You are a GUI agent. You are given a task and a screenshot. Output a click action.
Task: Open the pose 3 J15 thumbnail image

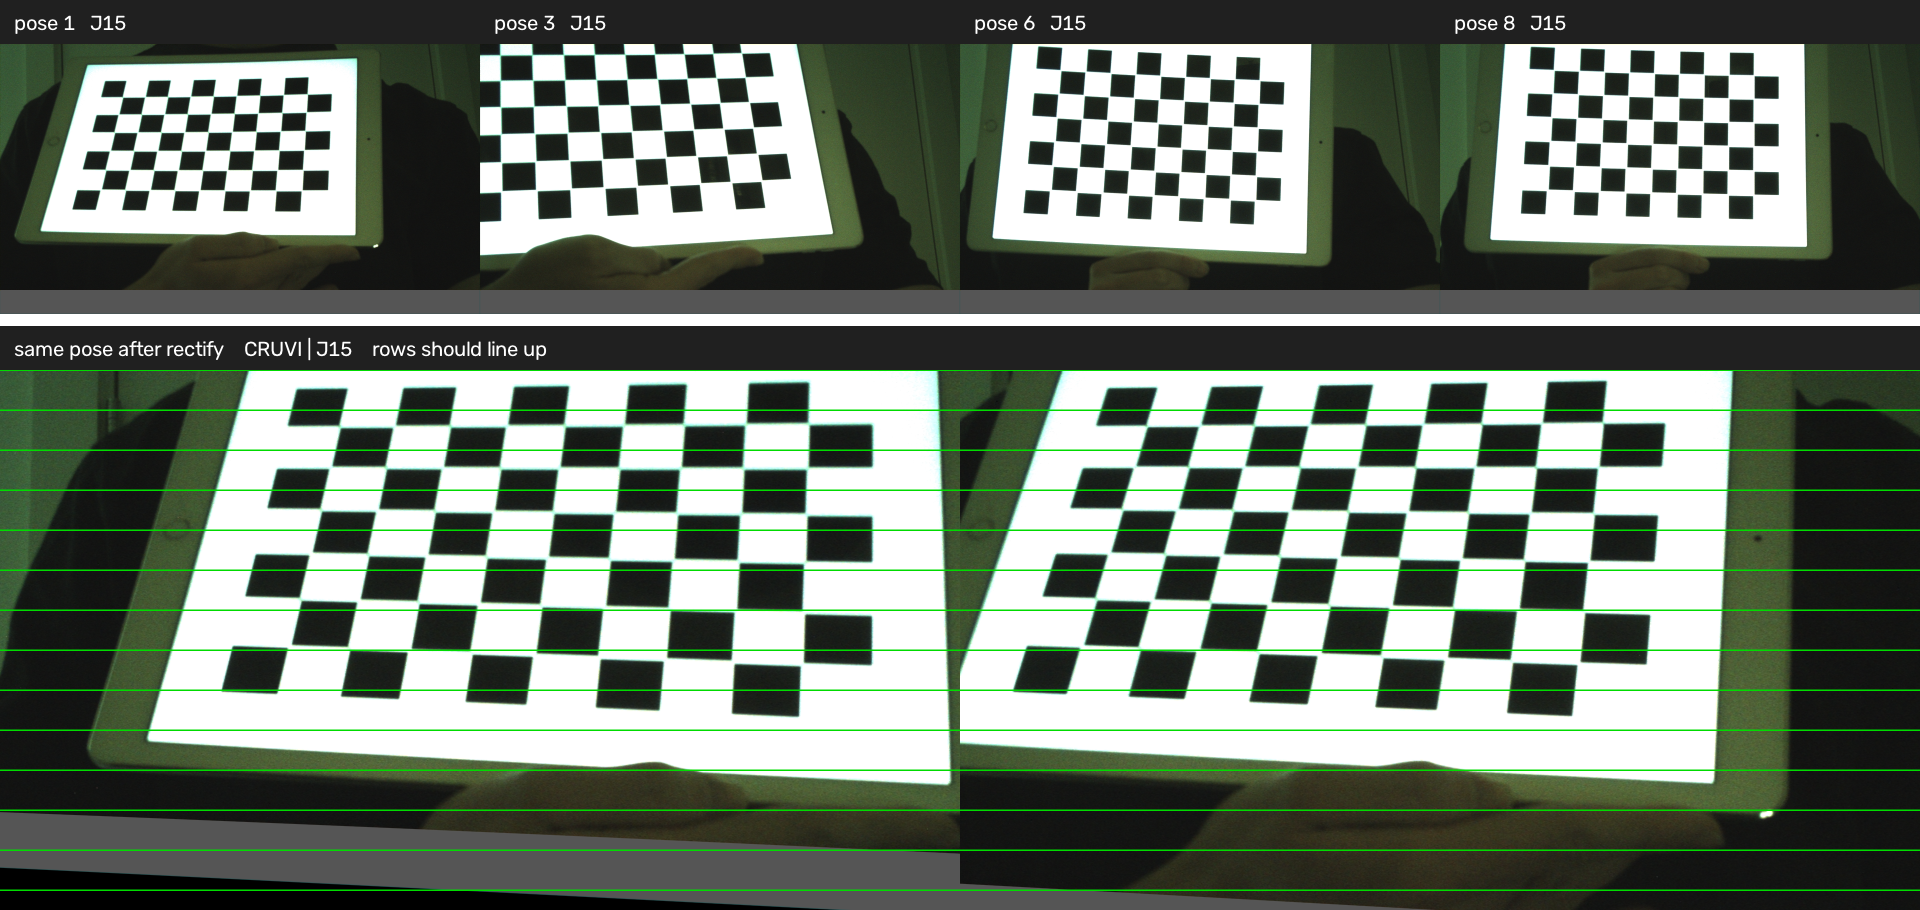(x=720, y=178)
